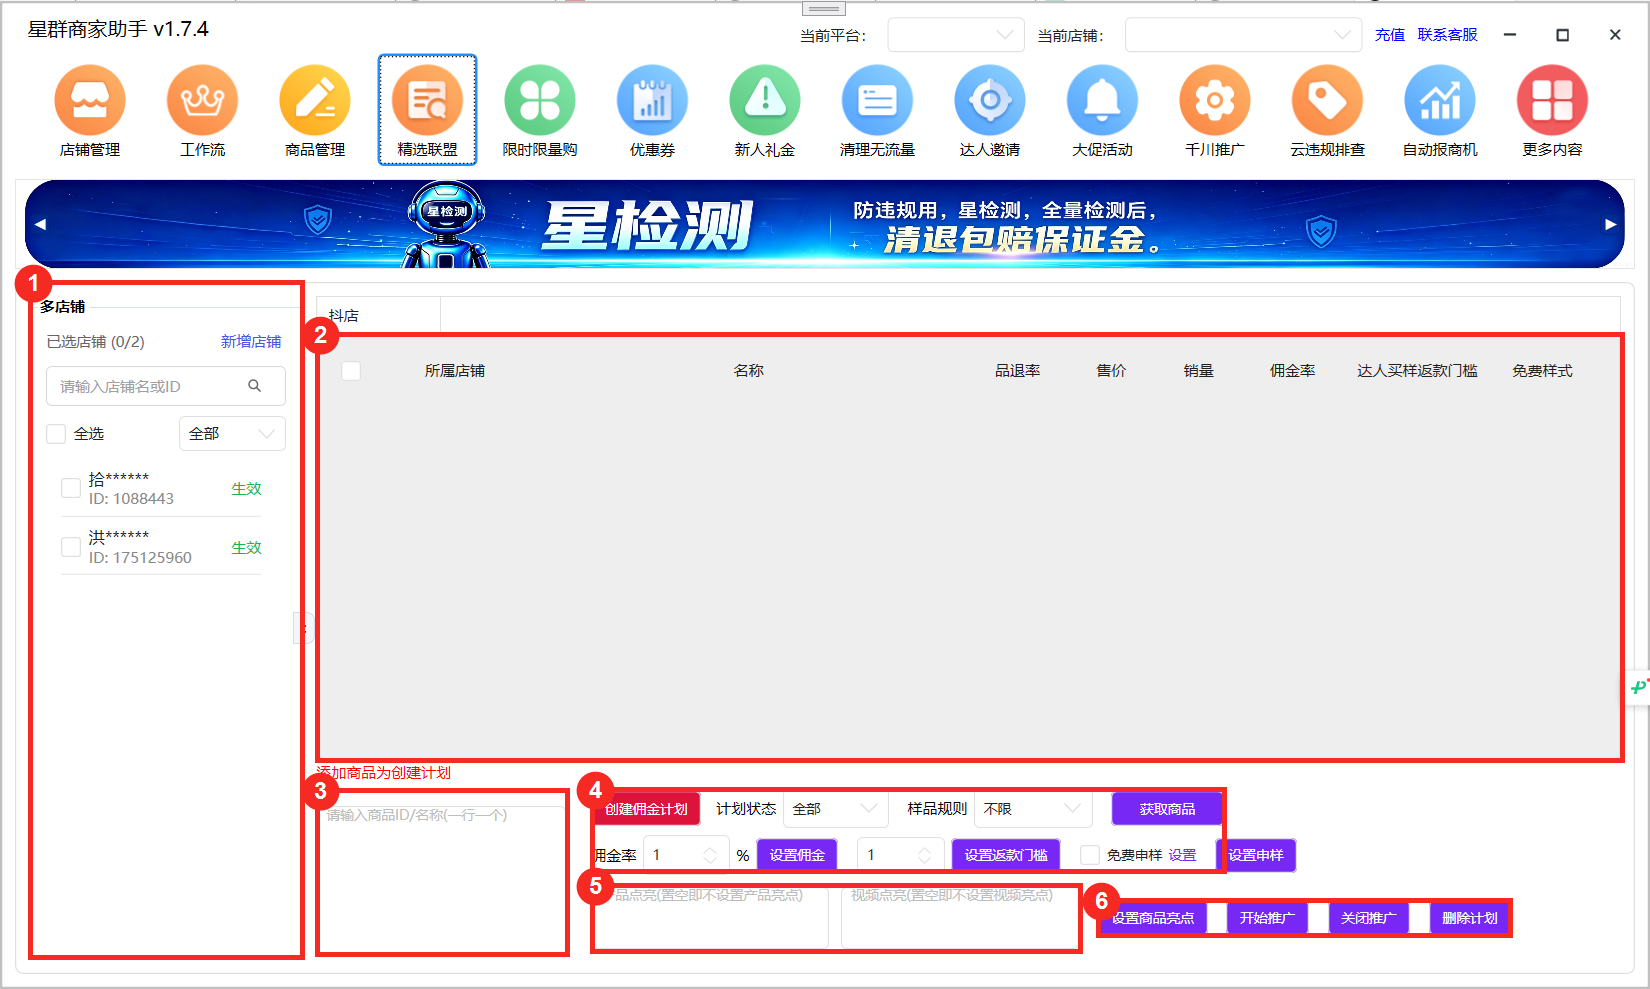Image resolution: width=1650 pixels, height=989 pixels.
Task: Click the 联系客服 support link
Action: [1448, 35]
